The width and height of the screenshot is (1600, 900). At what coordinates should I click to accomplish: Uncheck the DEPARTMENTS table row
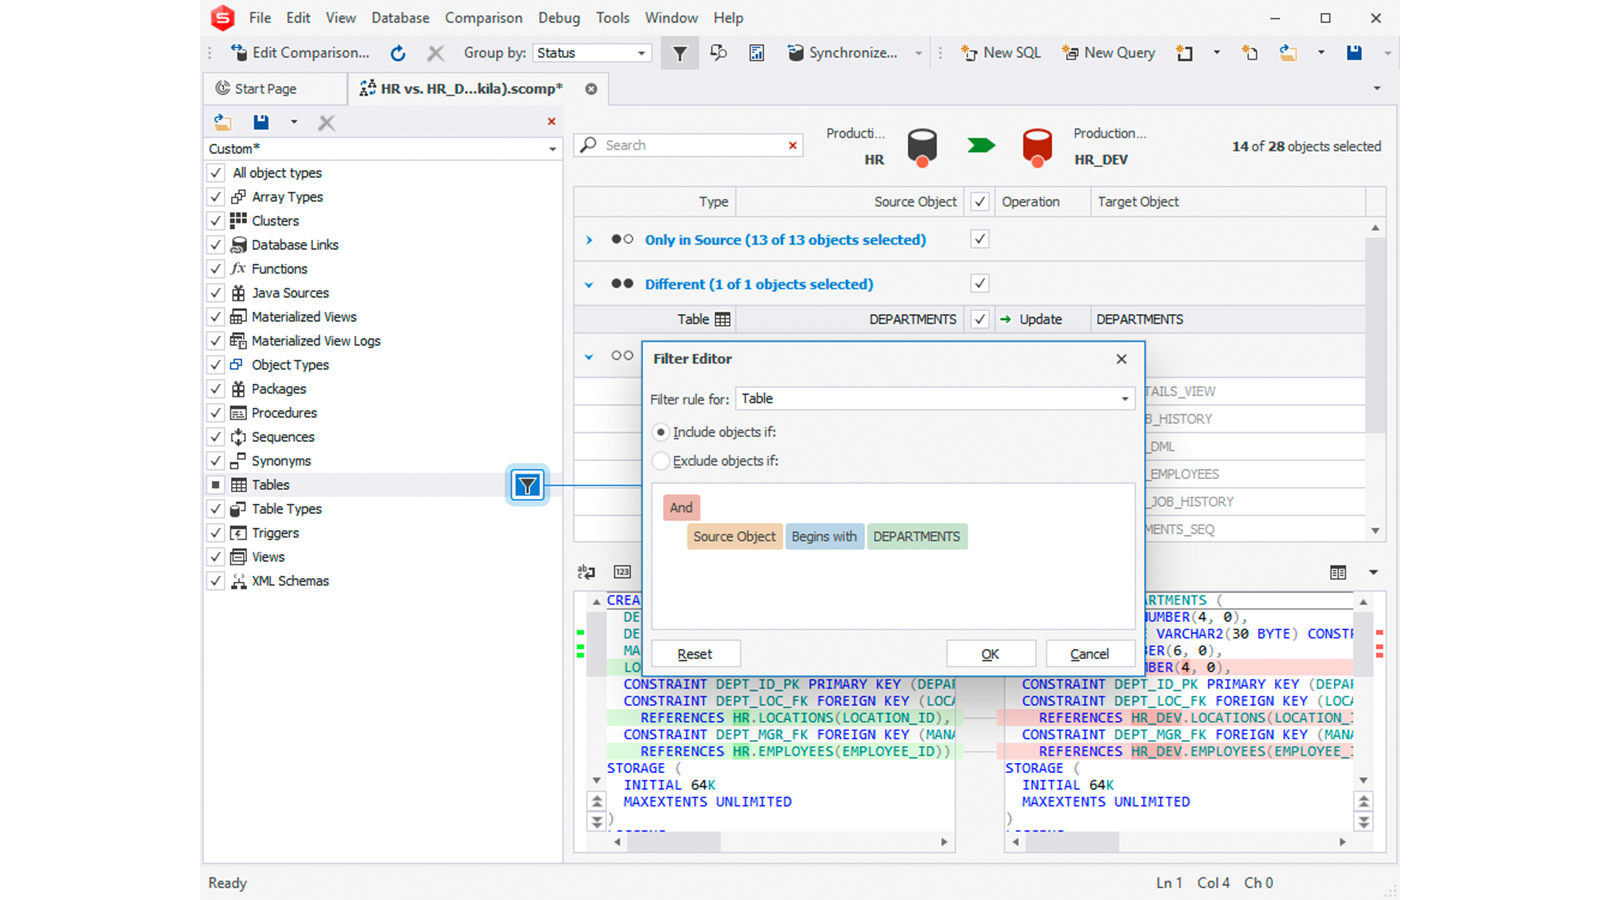(x=979, y=319)
